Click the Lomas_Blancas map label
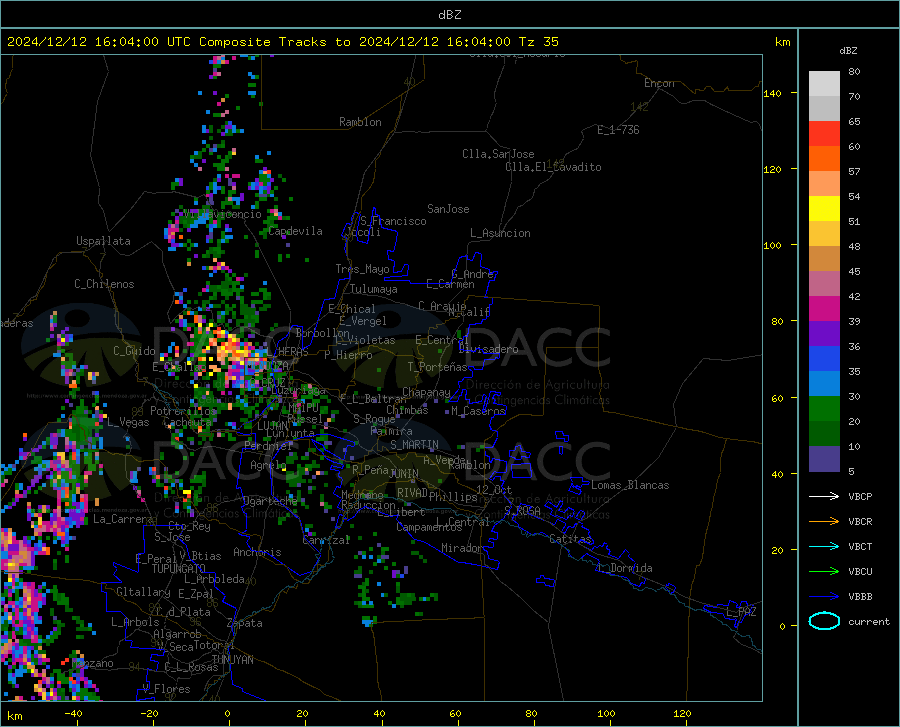 630,485
